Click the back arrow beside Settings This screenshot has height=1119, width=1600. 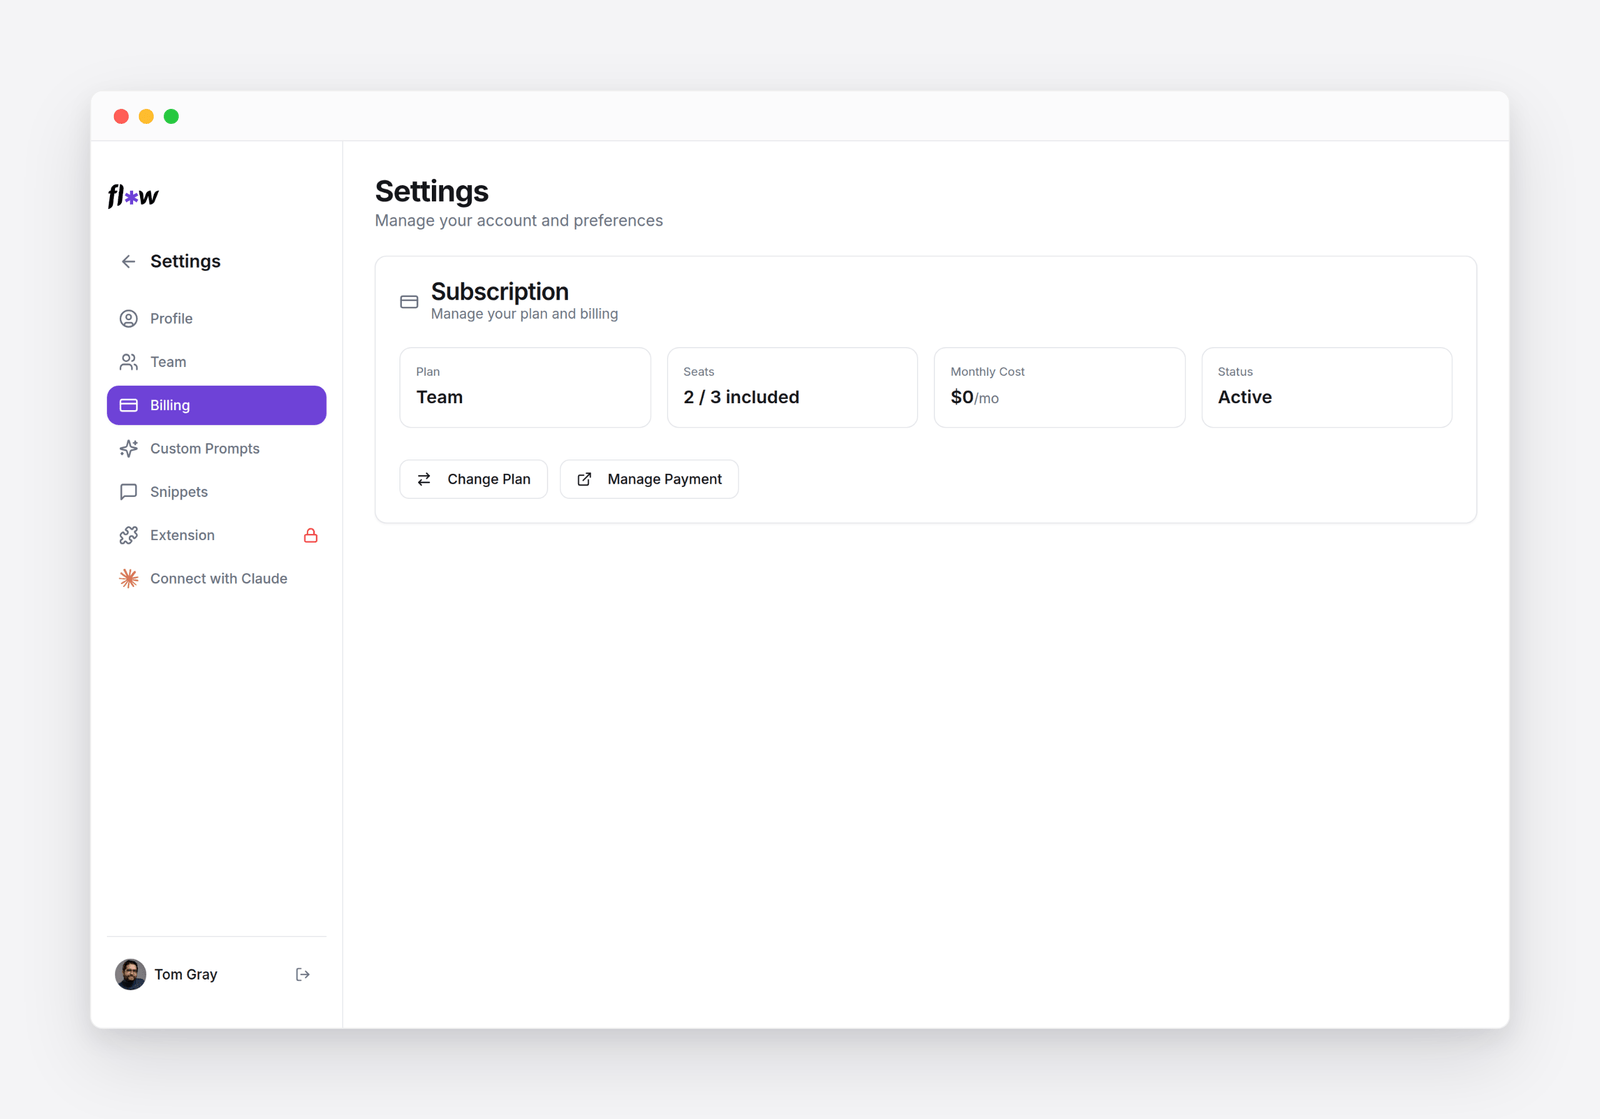pos(128,262)
